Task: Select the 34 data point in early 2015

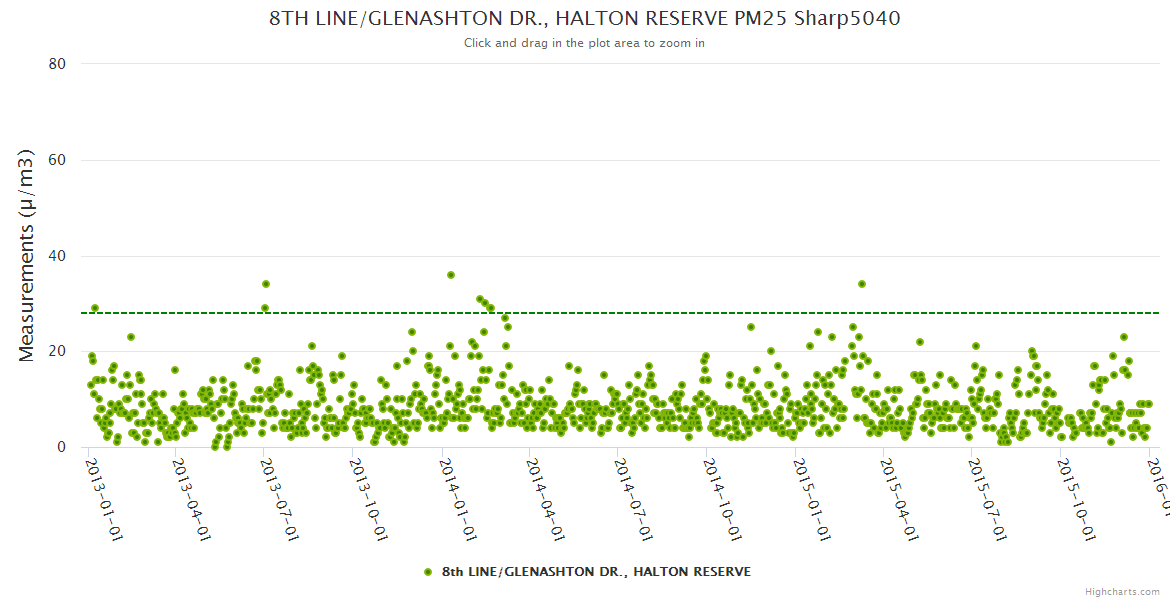Action: [862, 284]
